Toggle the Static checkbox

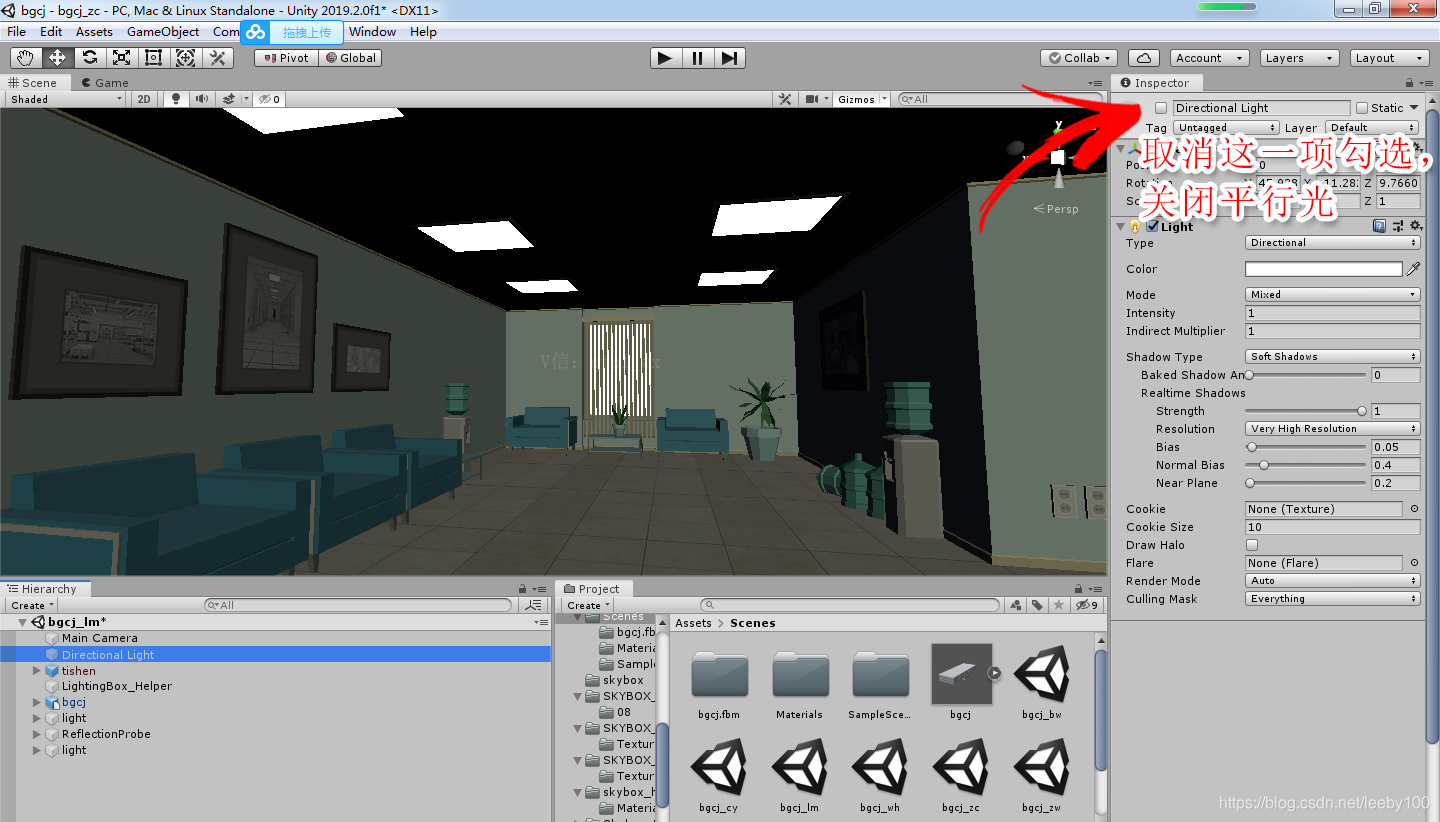coord(1361,108)
